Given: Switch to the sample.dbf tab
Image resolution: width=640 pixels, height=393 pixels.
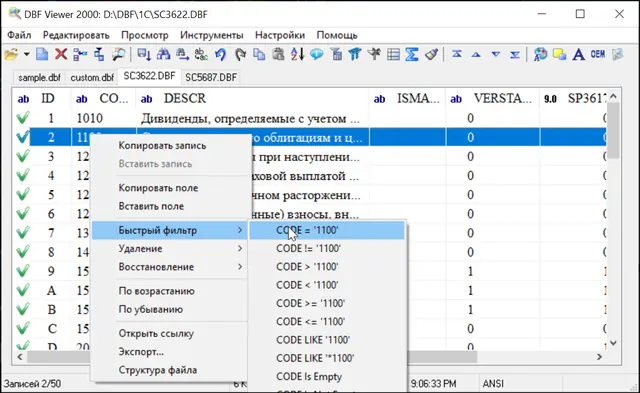Looking at the screenshot, I should point(39,78).
